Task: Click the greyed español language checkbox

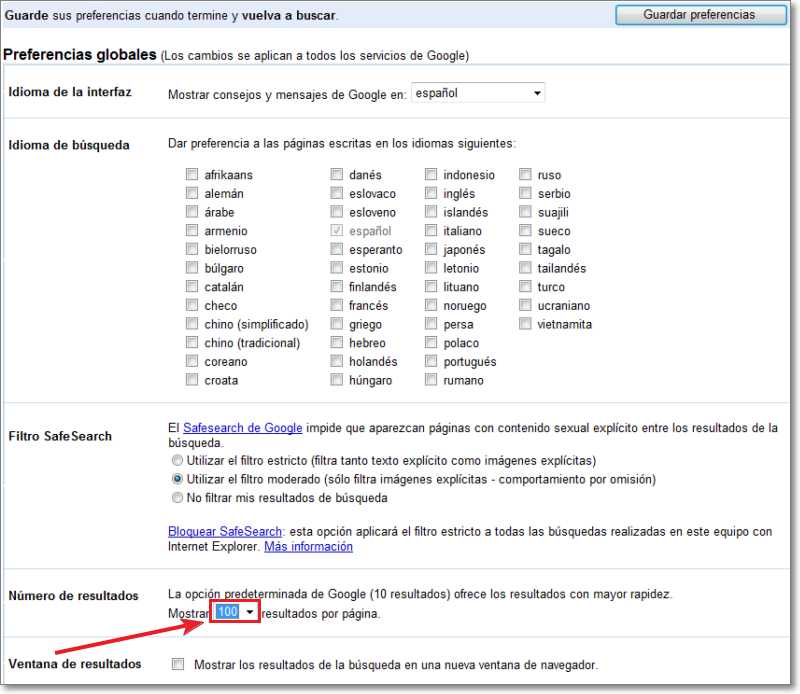Action: click(x=337, y=231)
